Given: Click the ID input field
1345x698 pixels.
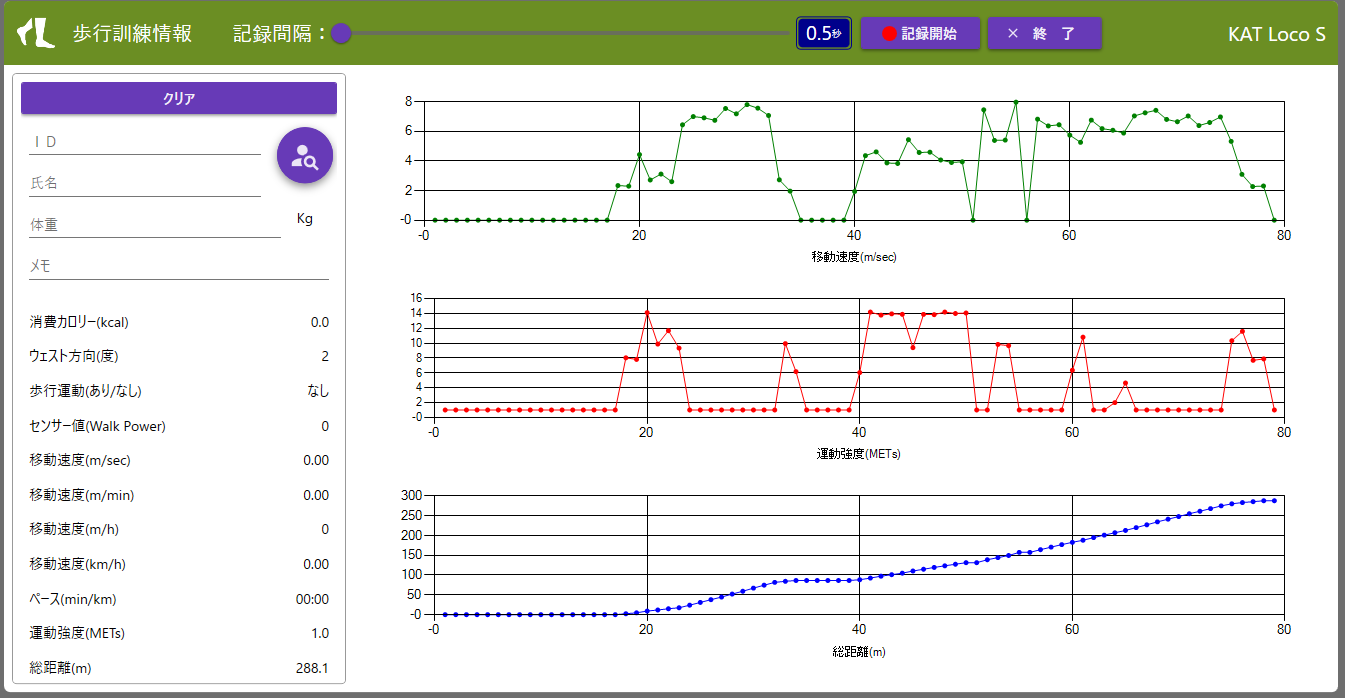Looking at the screenshot, I should 145,142.
